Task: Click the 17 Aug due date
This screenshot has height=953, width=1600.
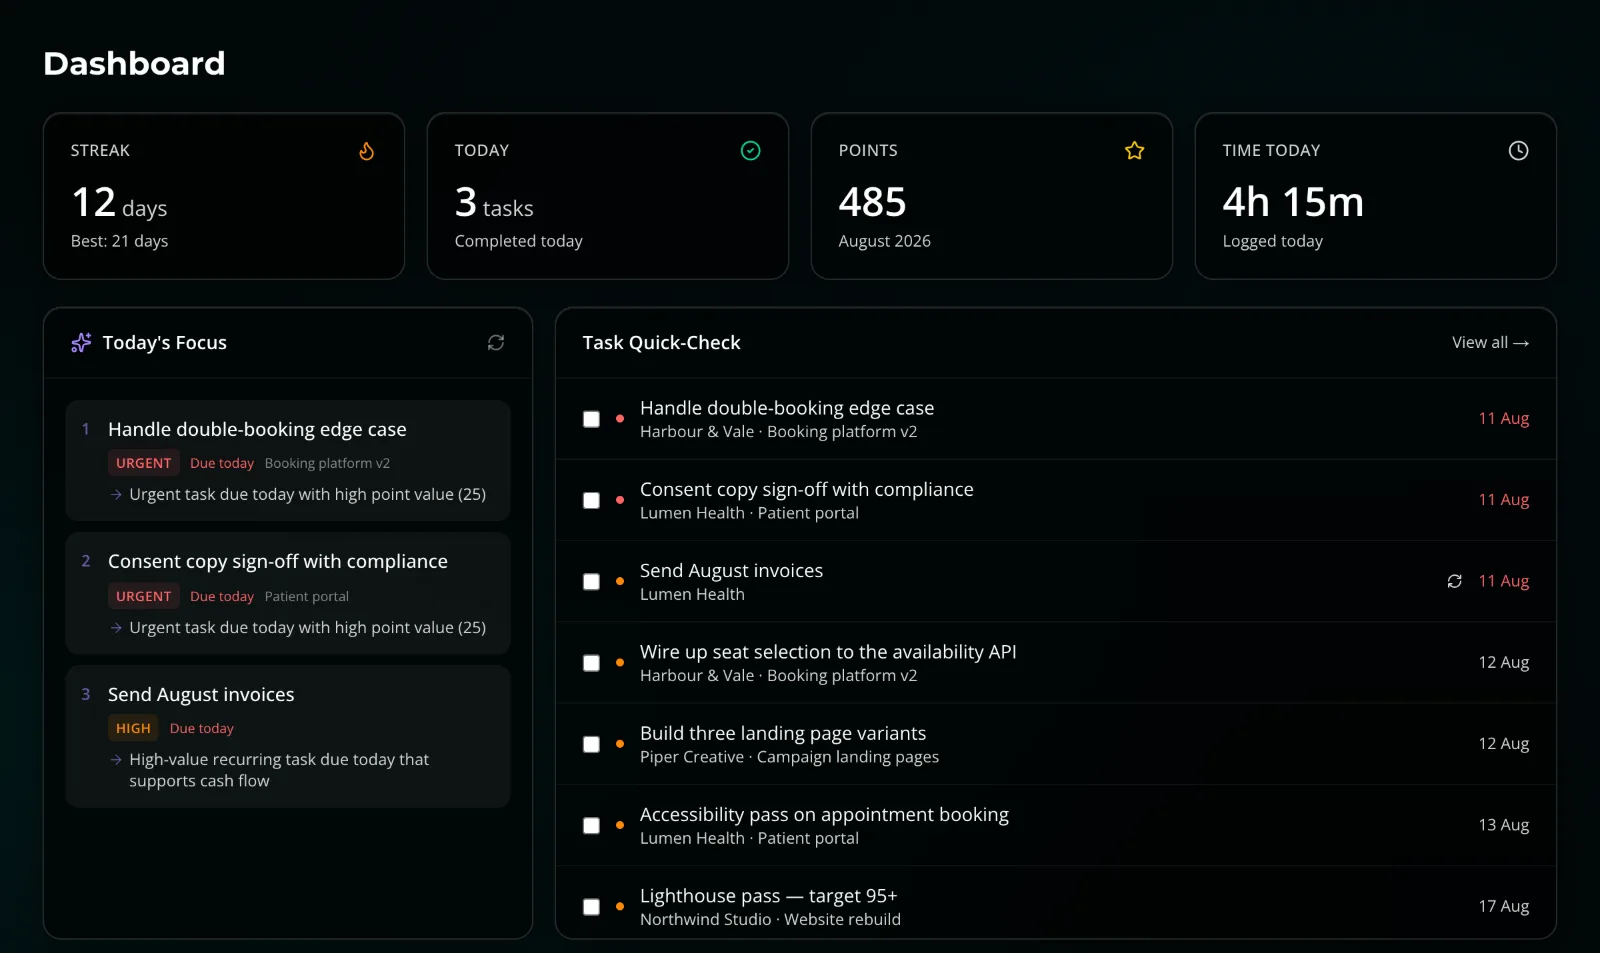Action: click(1504, 907)
